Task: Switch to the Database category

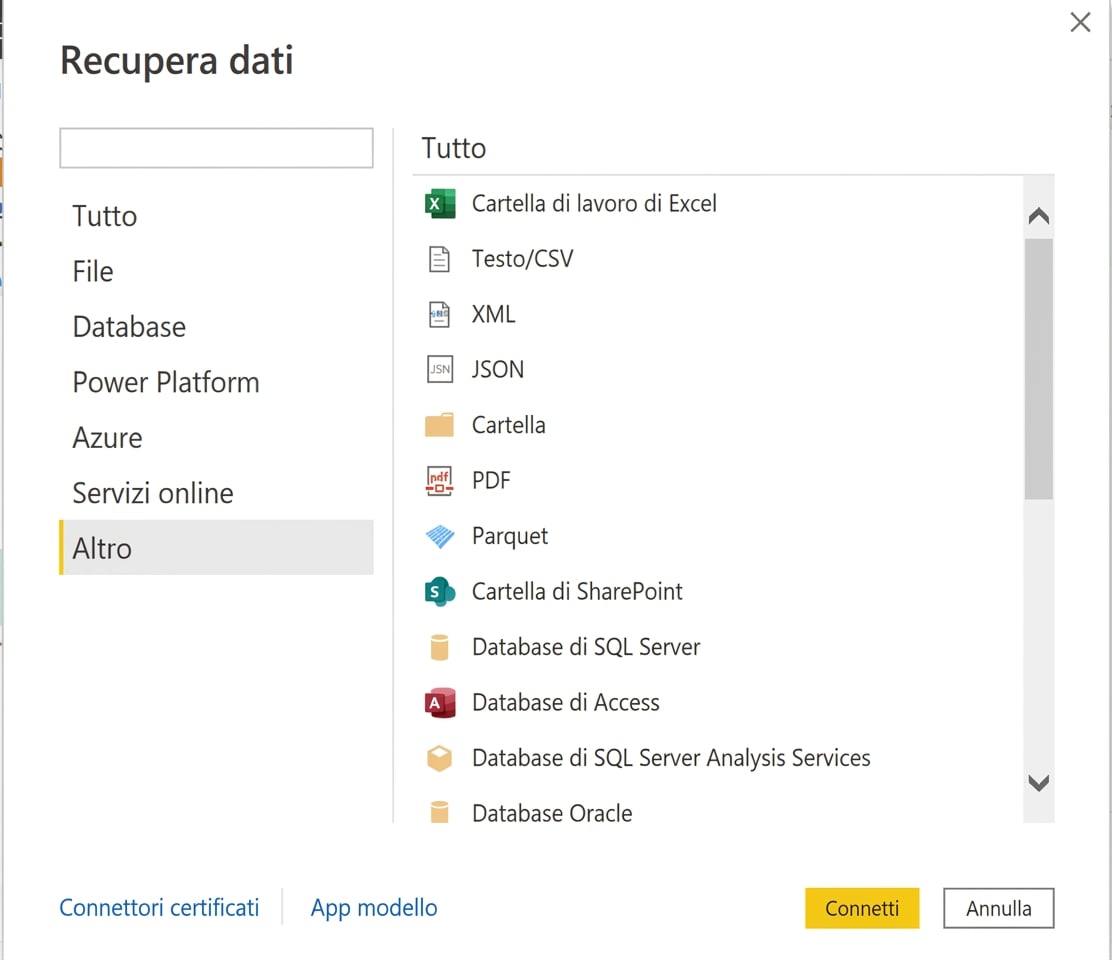Action: (216, 327)
